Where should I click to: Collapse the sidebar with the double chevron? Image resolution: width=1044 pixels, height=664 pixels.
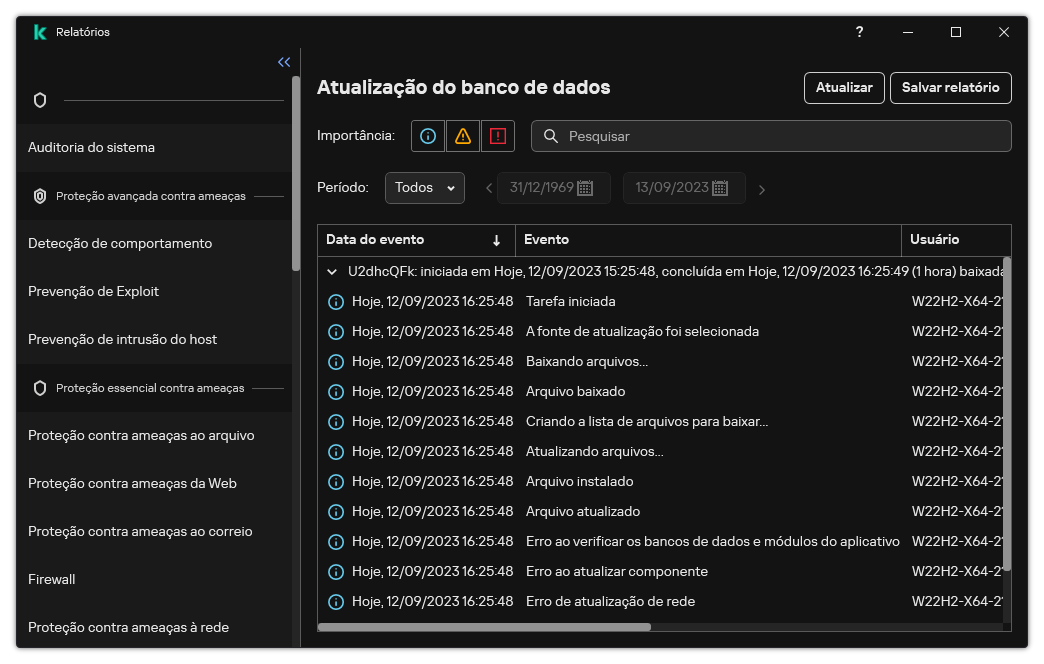pos(283,62)
